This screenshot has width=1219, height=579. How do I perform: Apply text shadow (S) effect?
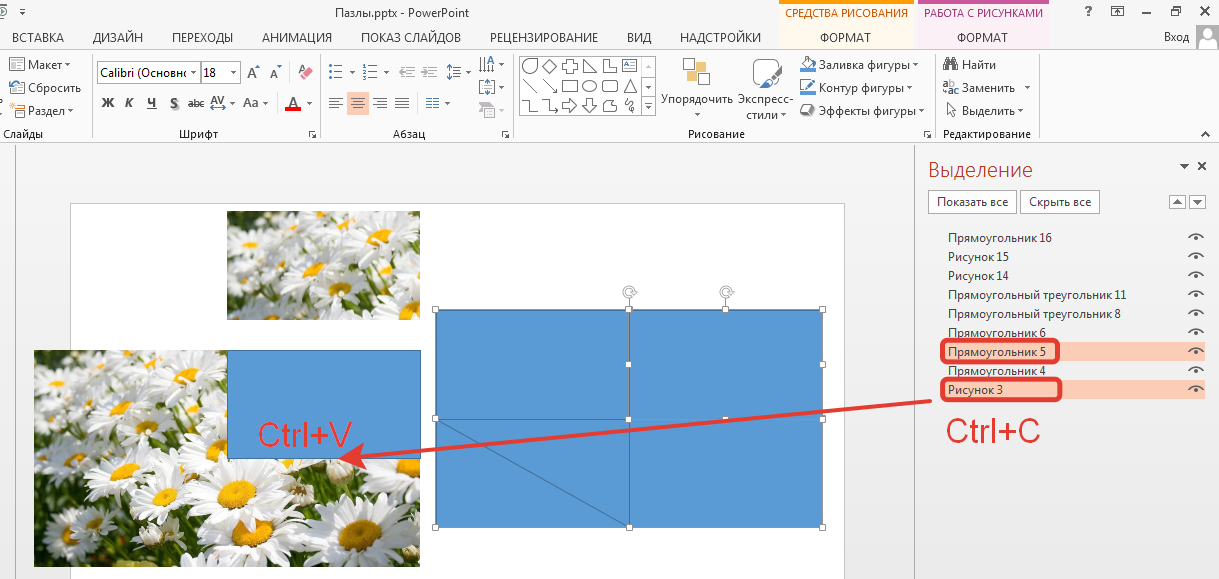click(174, 103)
